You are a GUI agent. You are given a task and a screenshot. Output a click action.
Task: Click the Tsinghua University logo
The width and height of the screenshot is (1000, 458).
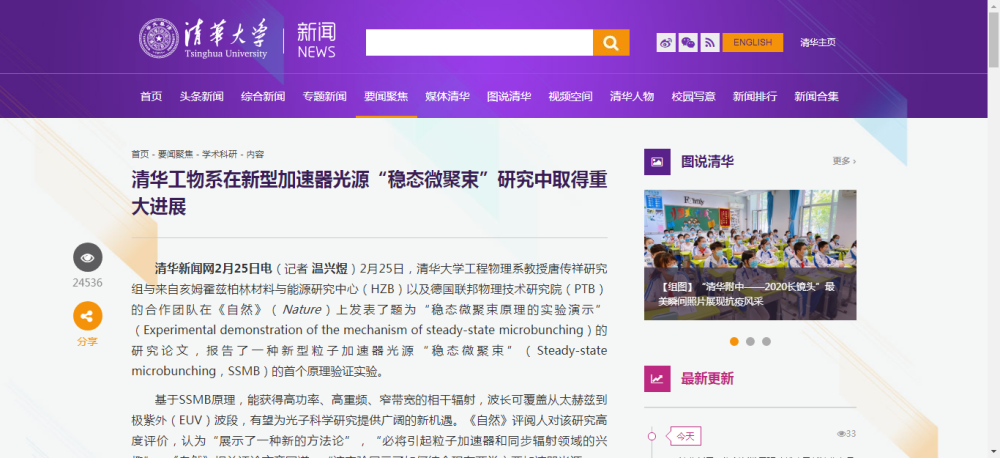(204, 39)
